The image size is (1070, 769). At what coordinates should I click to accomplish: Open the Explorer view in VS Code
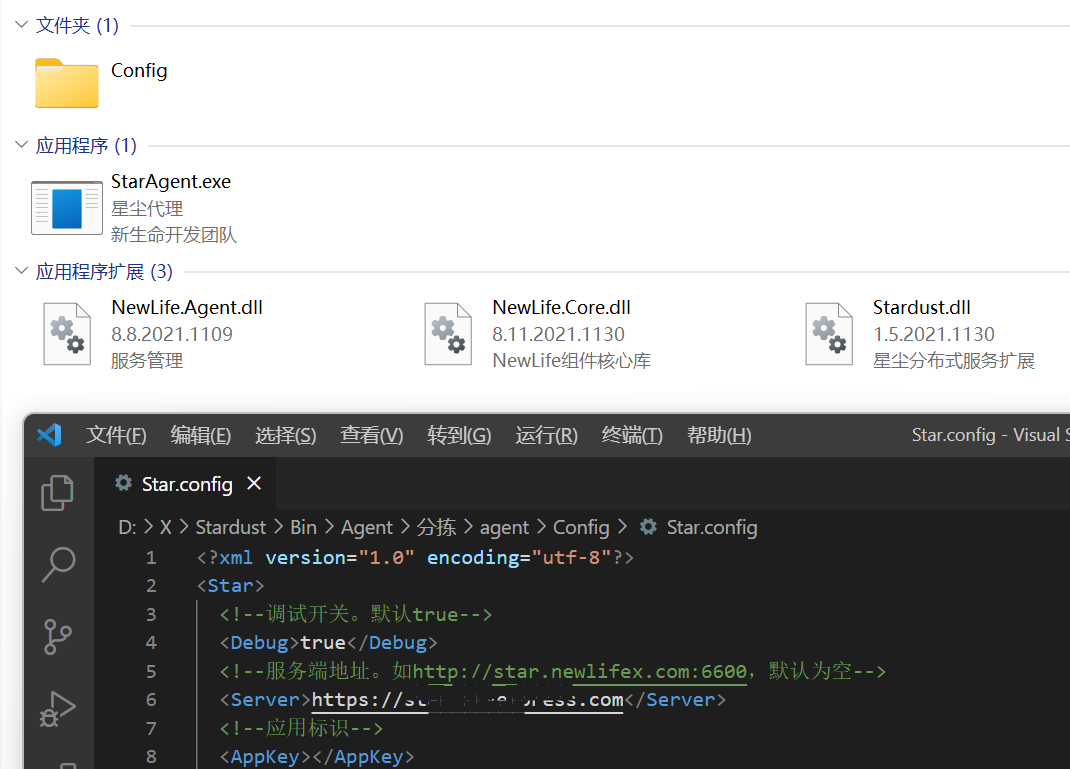[x=57, y=493]
